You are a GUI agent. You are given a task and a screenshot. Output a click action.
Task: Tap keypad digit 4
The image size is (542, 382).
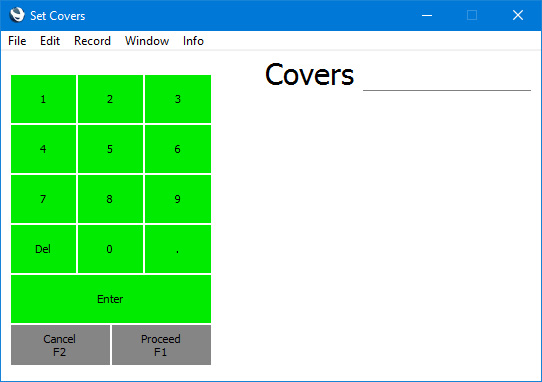coord(44,149)
